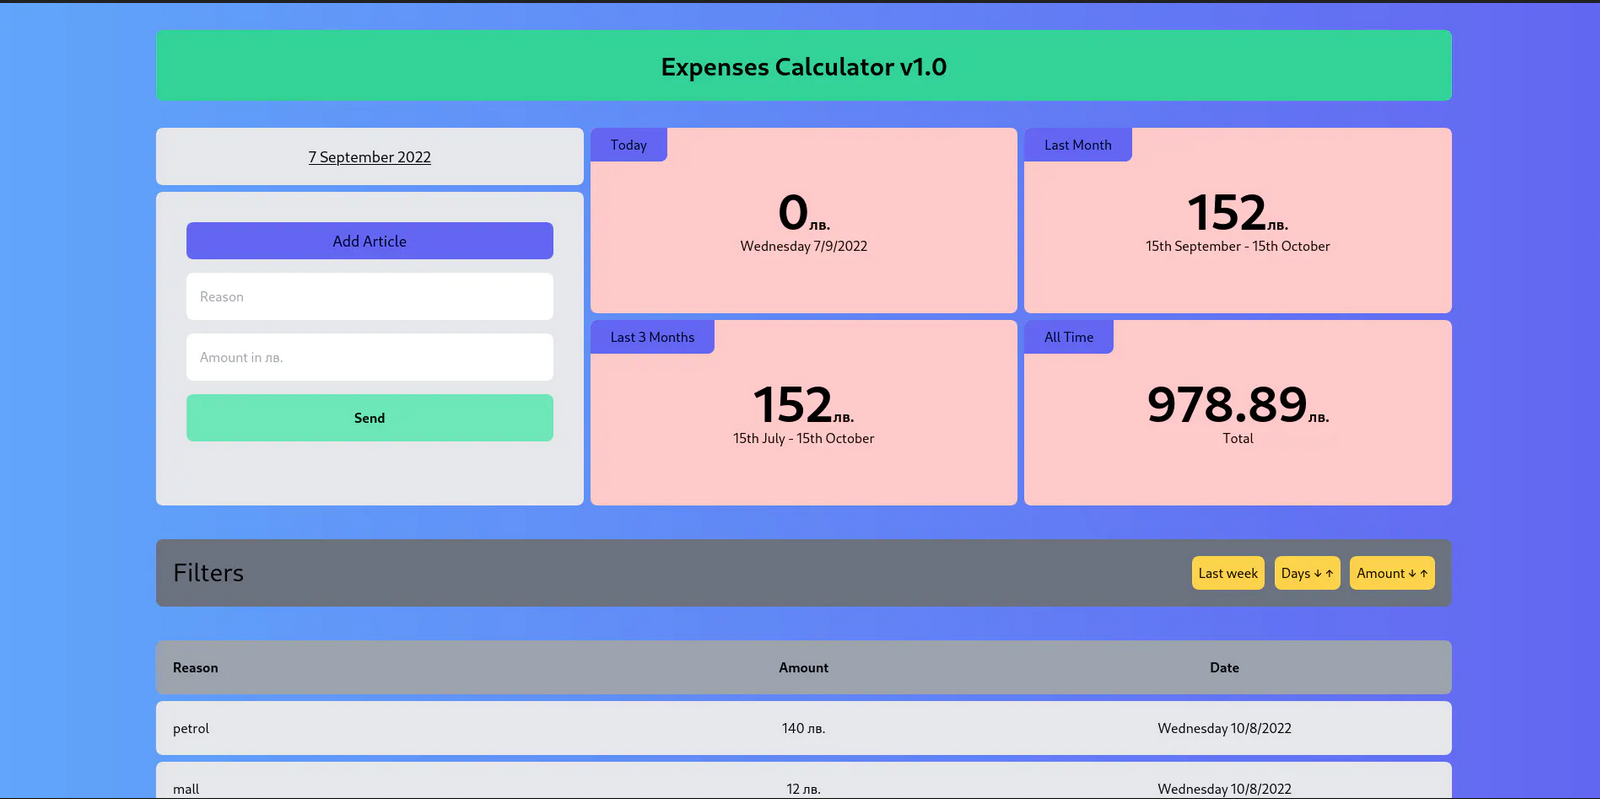
Task: Click the mall expense row name
Action: pyautogui.click(x=186, y=789)
